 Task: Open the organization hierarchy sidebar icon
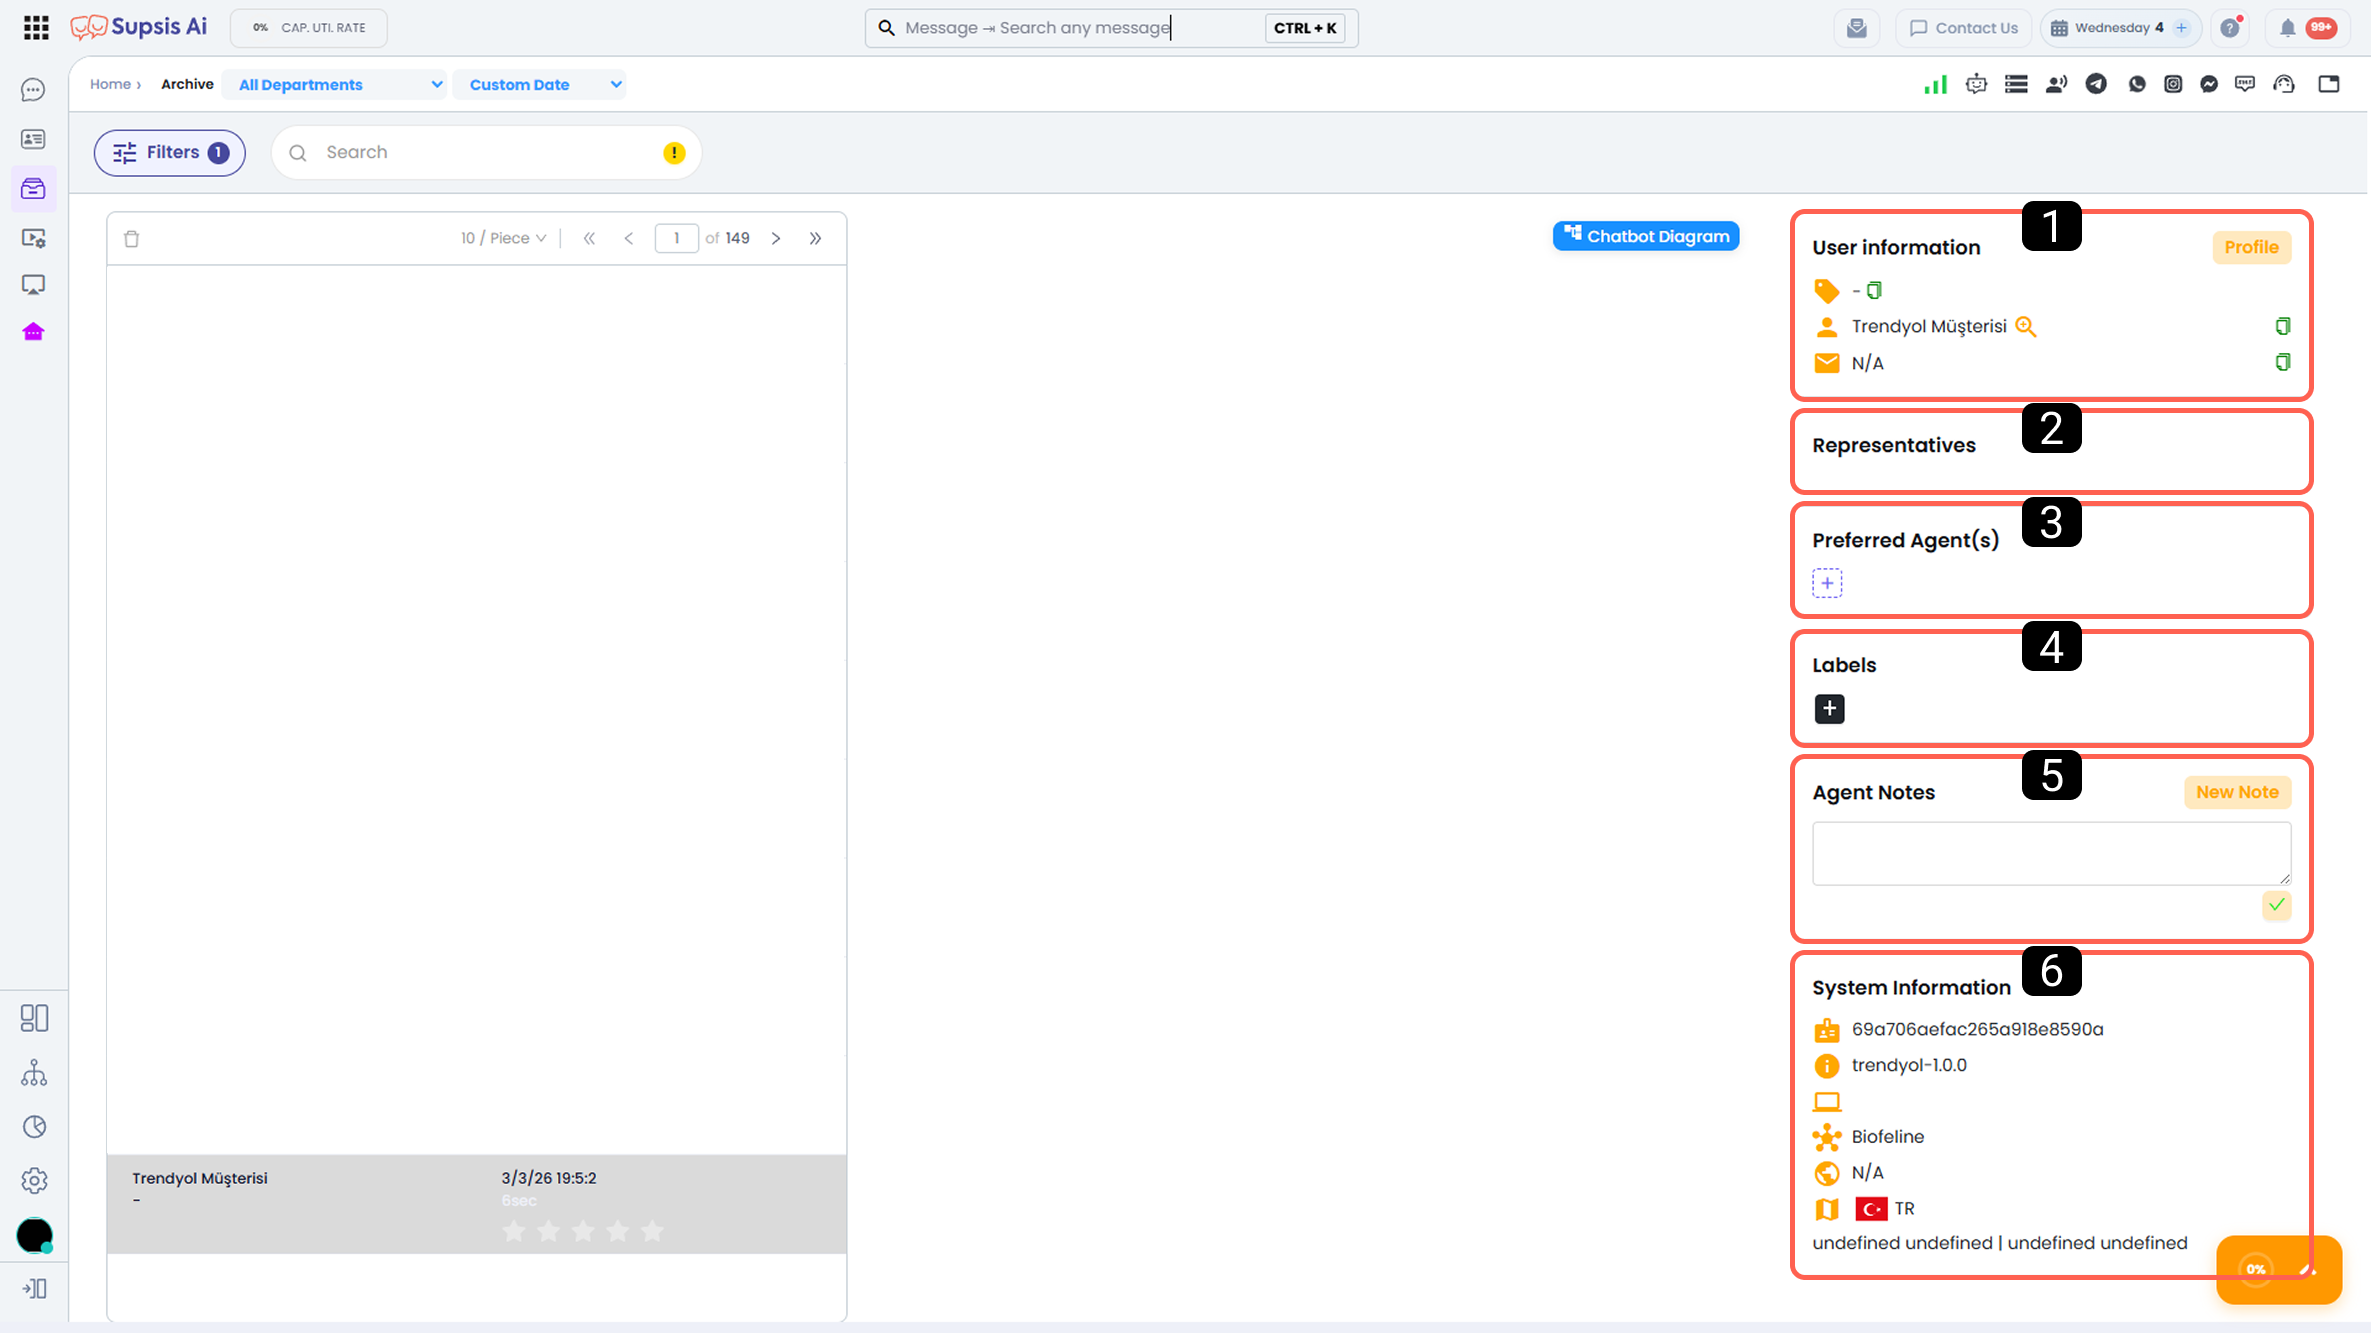click(x=34, y=1073)
